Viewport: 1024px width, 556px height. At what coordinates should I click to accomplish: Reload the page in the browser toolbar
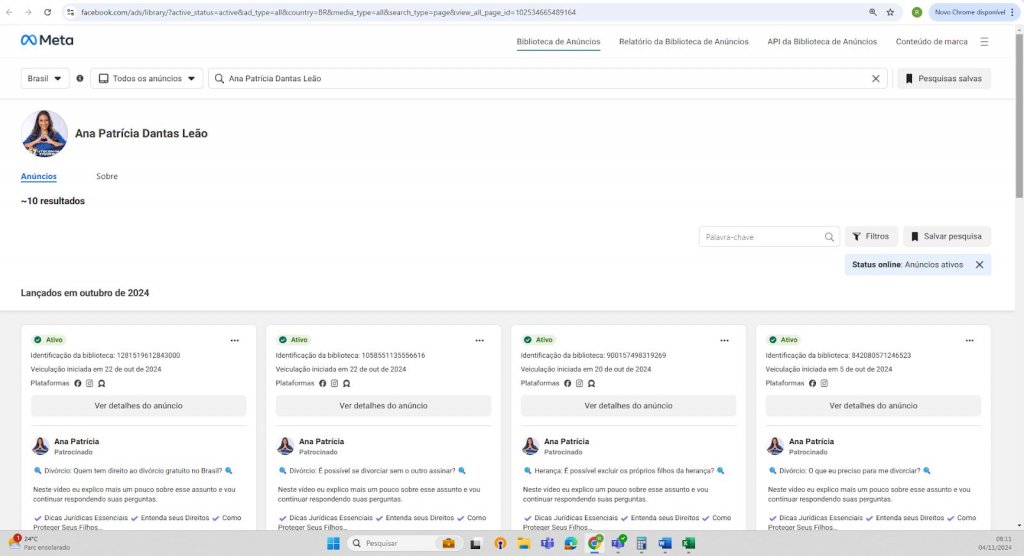pyautogui.click(x=48, y=12)
